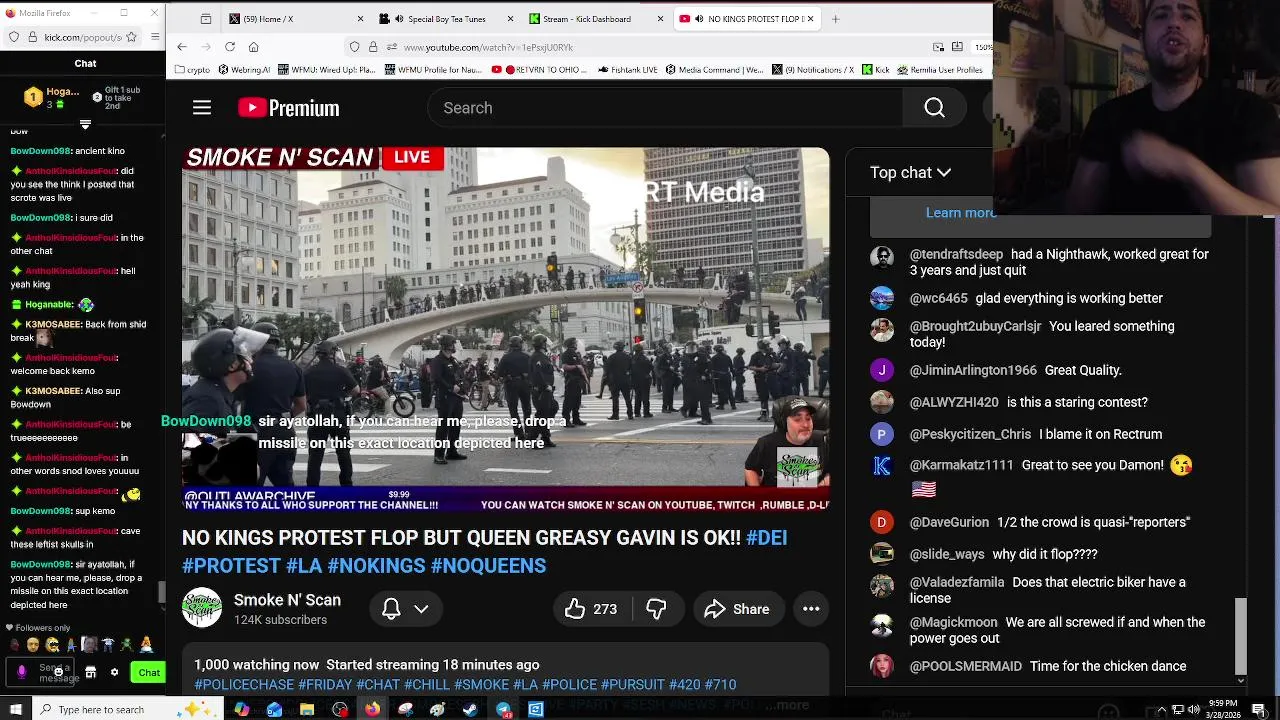Click inside the YouTube search field

[x=665, y=108]
